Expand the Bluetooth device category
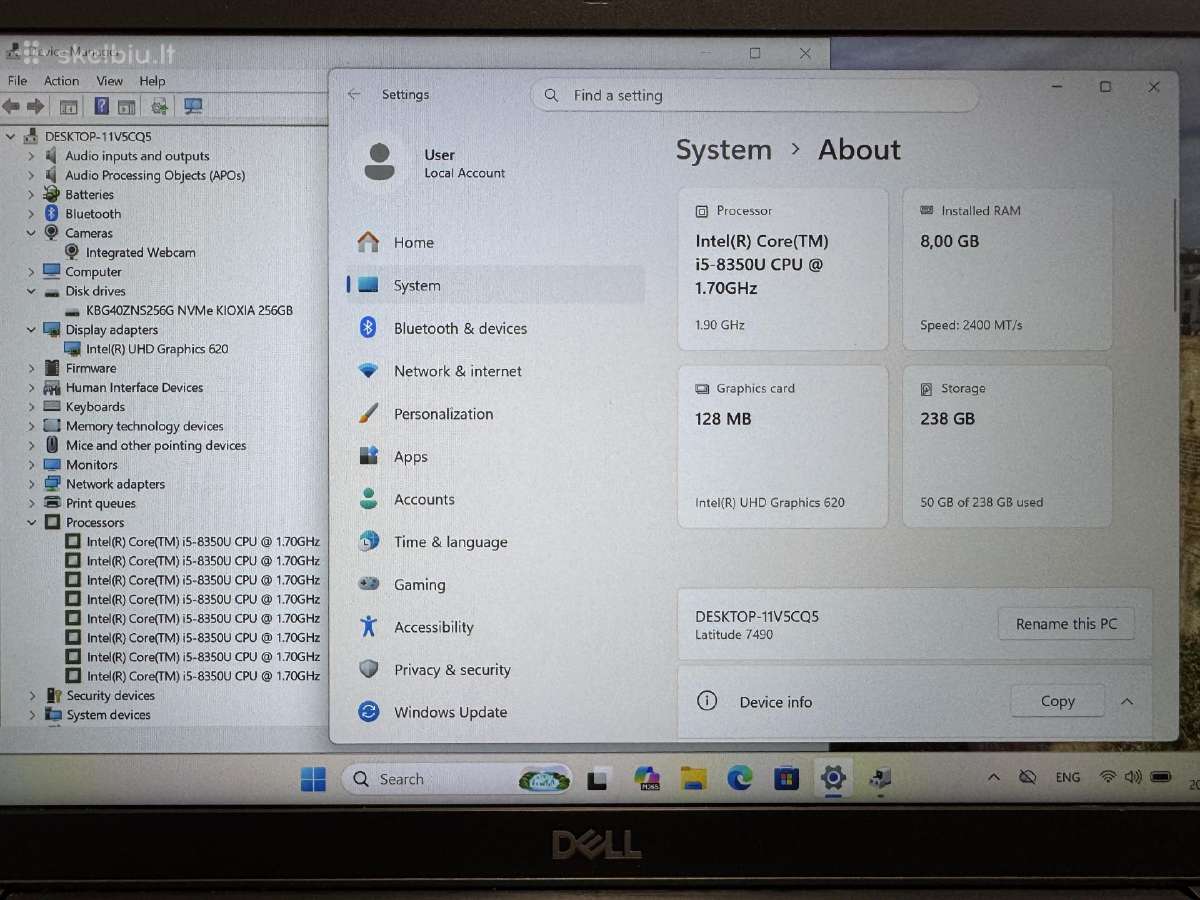 point(31,214)
